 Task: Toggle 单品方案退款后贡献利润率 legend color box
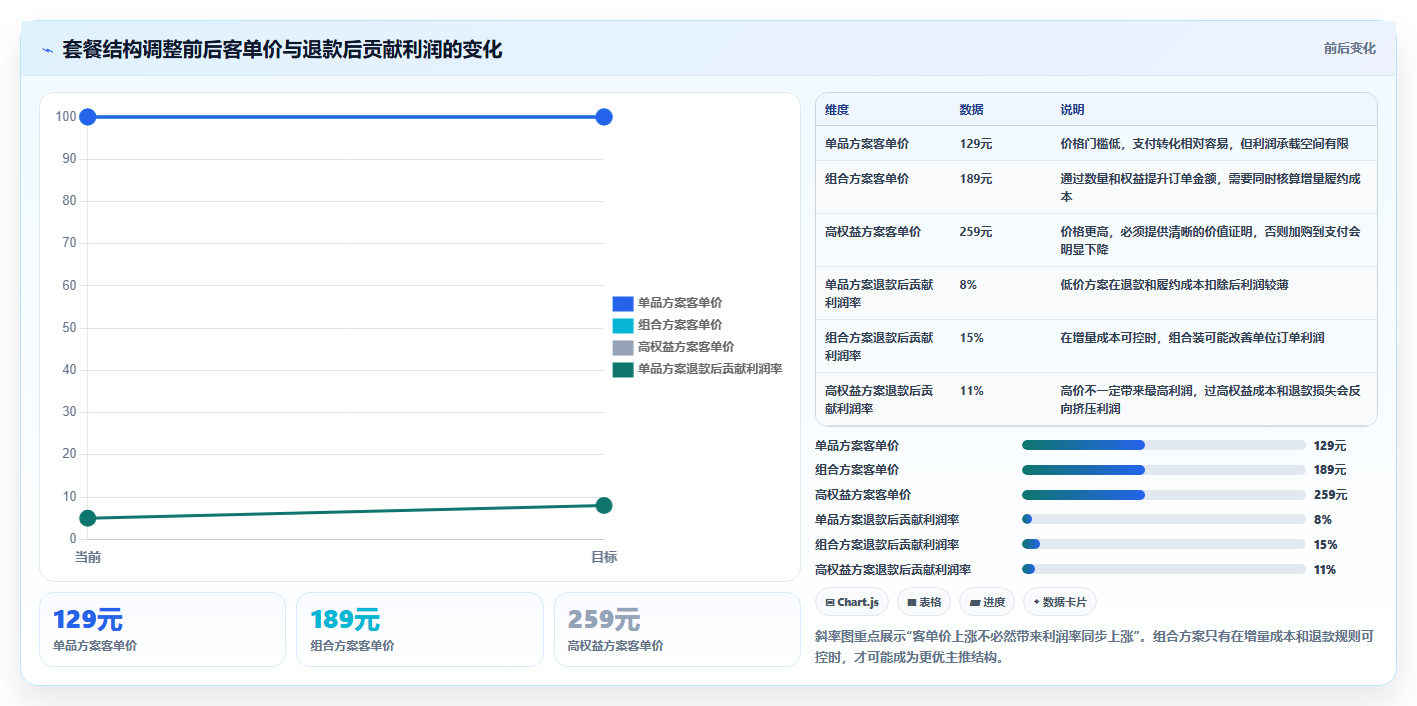click(623, 369)
